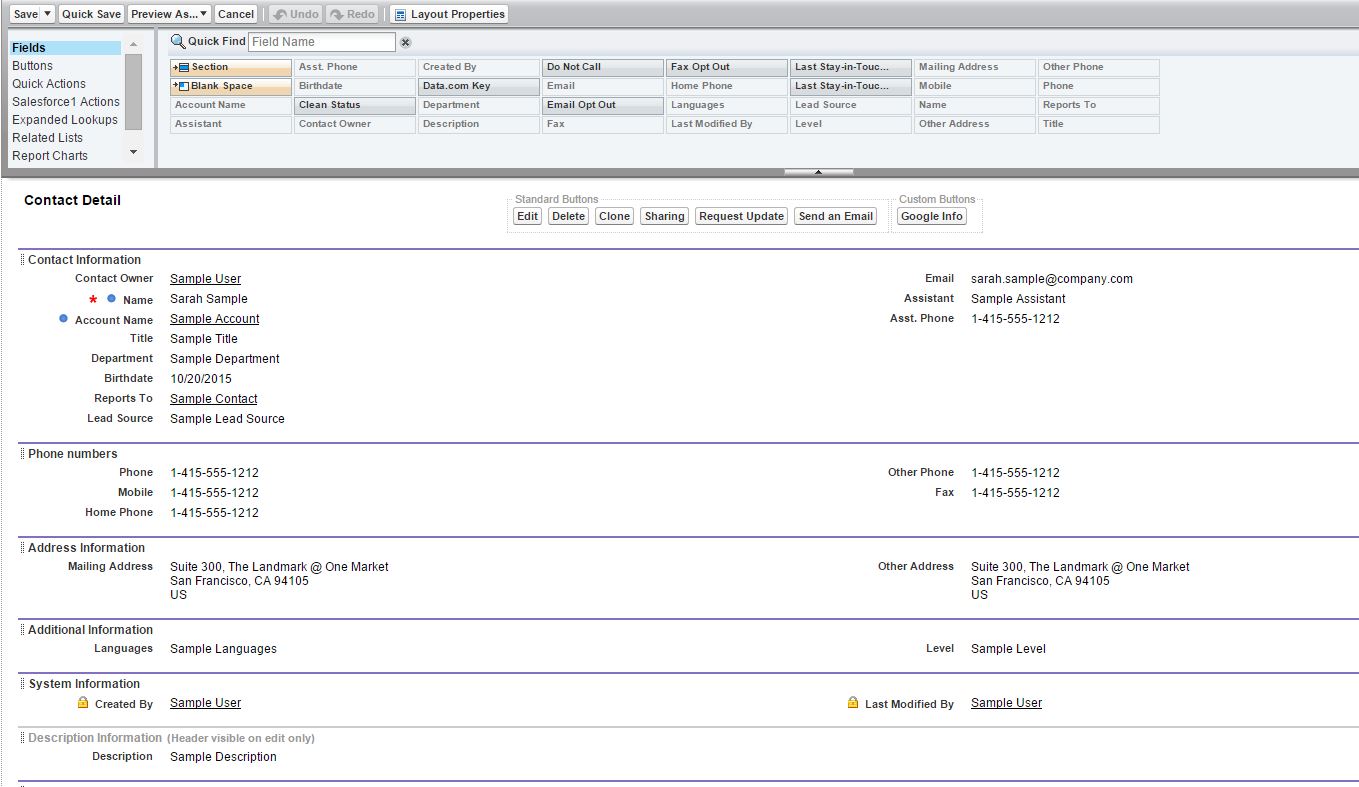Collapse the palette using the bottom arrow handle
The image size is (1359, 787).
(x=818, y=172)
